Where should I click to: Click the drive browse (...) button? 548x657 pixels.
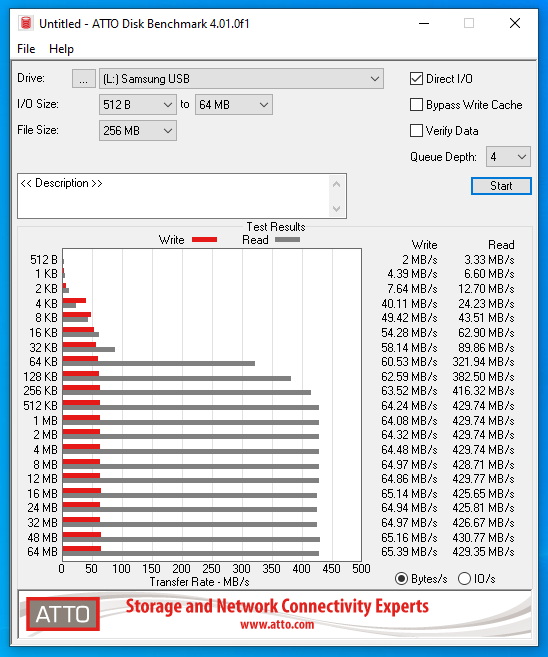tap(84, 79)
